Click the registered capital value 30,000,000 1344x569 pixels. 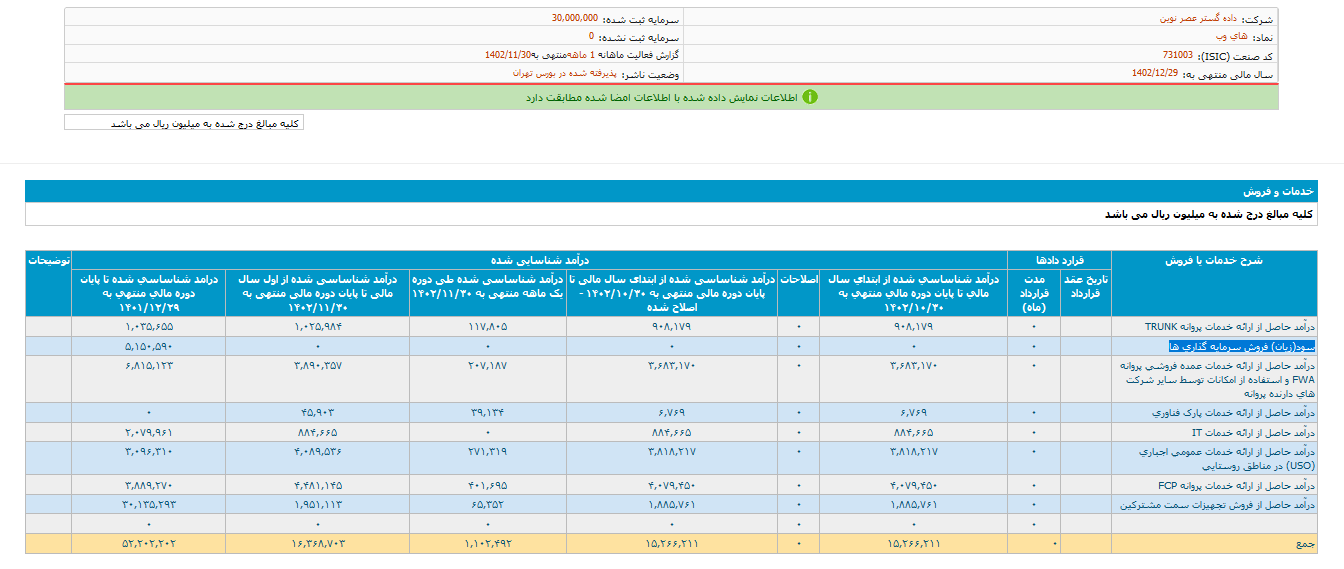[x=574, y=18]
